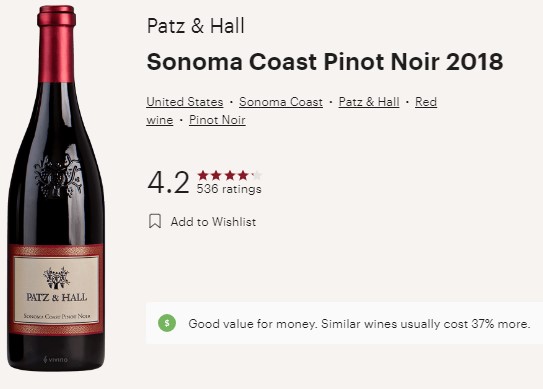Click the green dollar value icon
543x389 pixels.
click(x=167, y=323)
